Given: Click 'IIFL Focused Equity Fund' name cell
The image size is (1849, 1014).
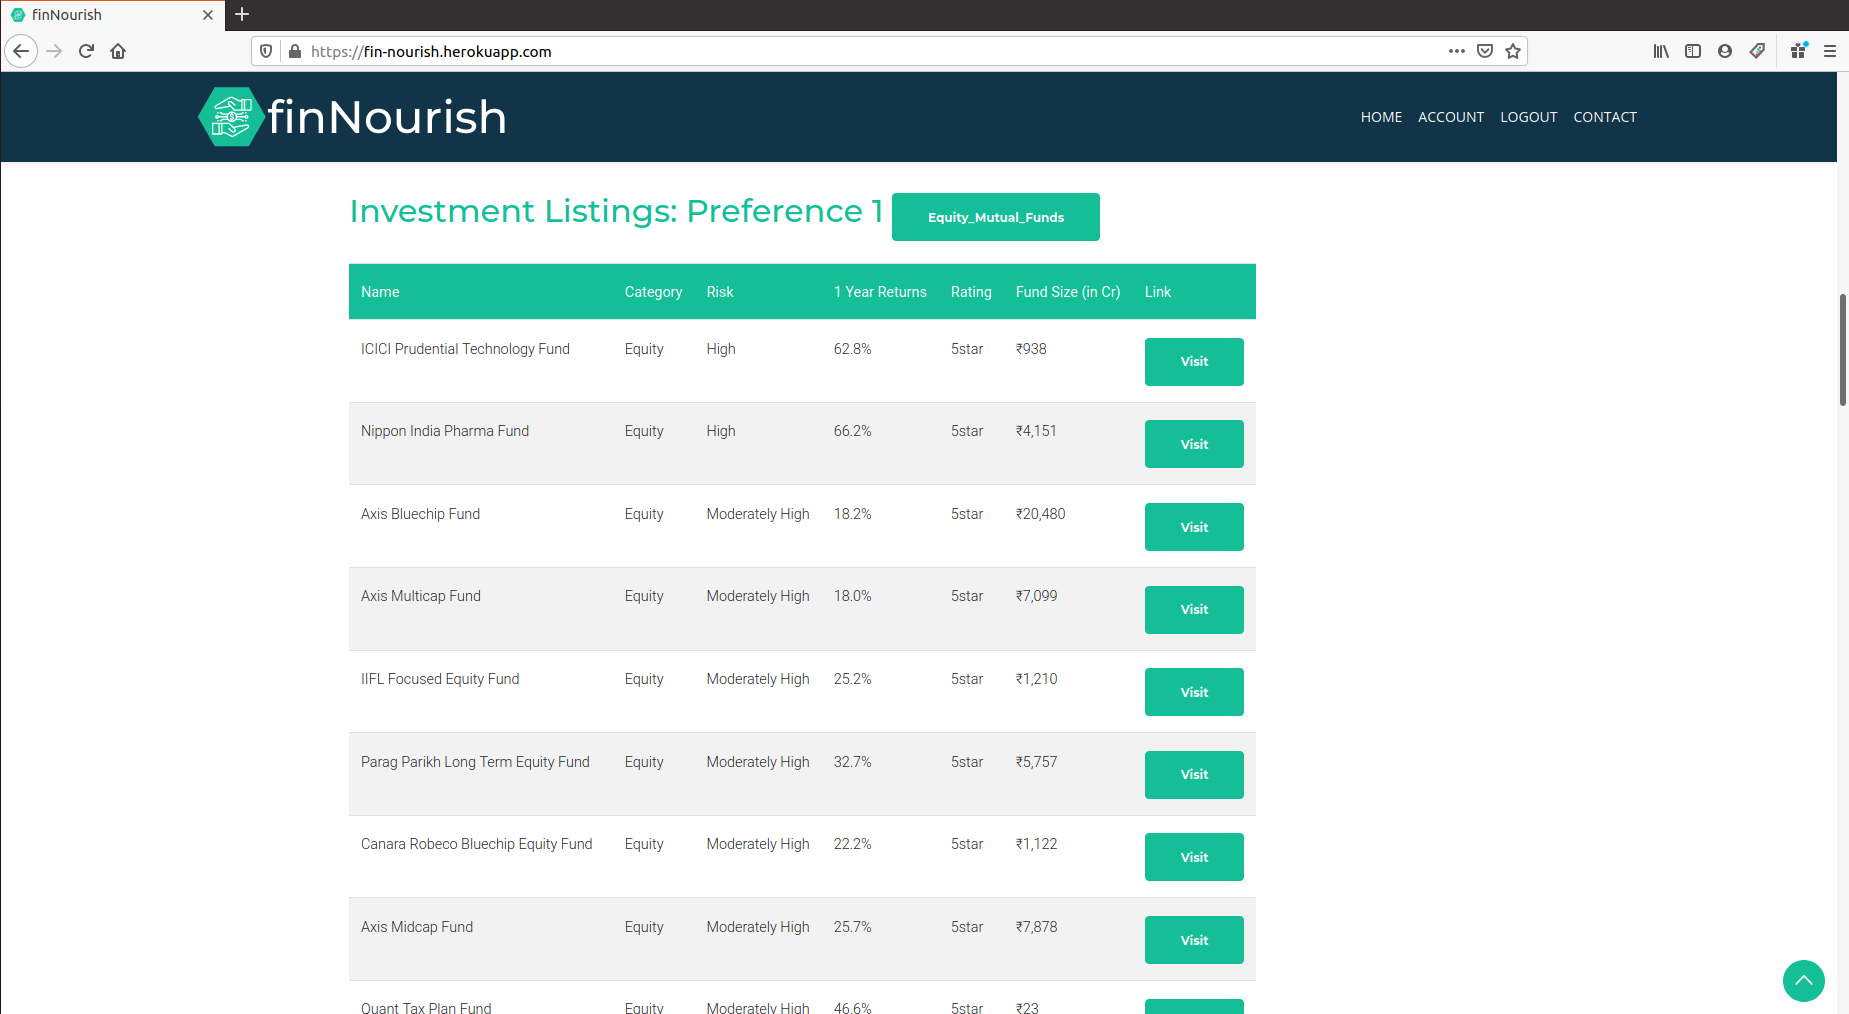Looking at the screenshot, I should pos(440,679).
